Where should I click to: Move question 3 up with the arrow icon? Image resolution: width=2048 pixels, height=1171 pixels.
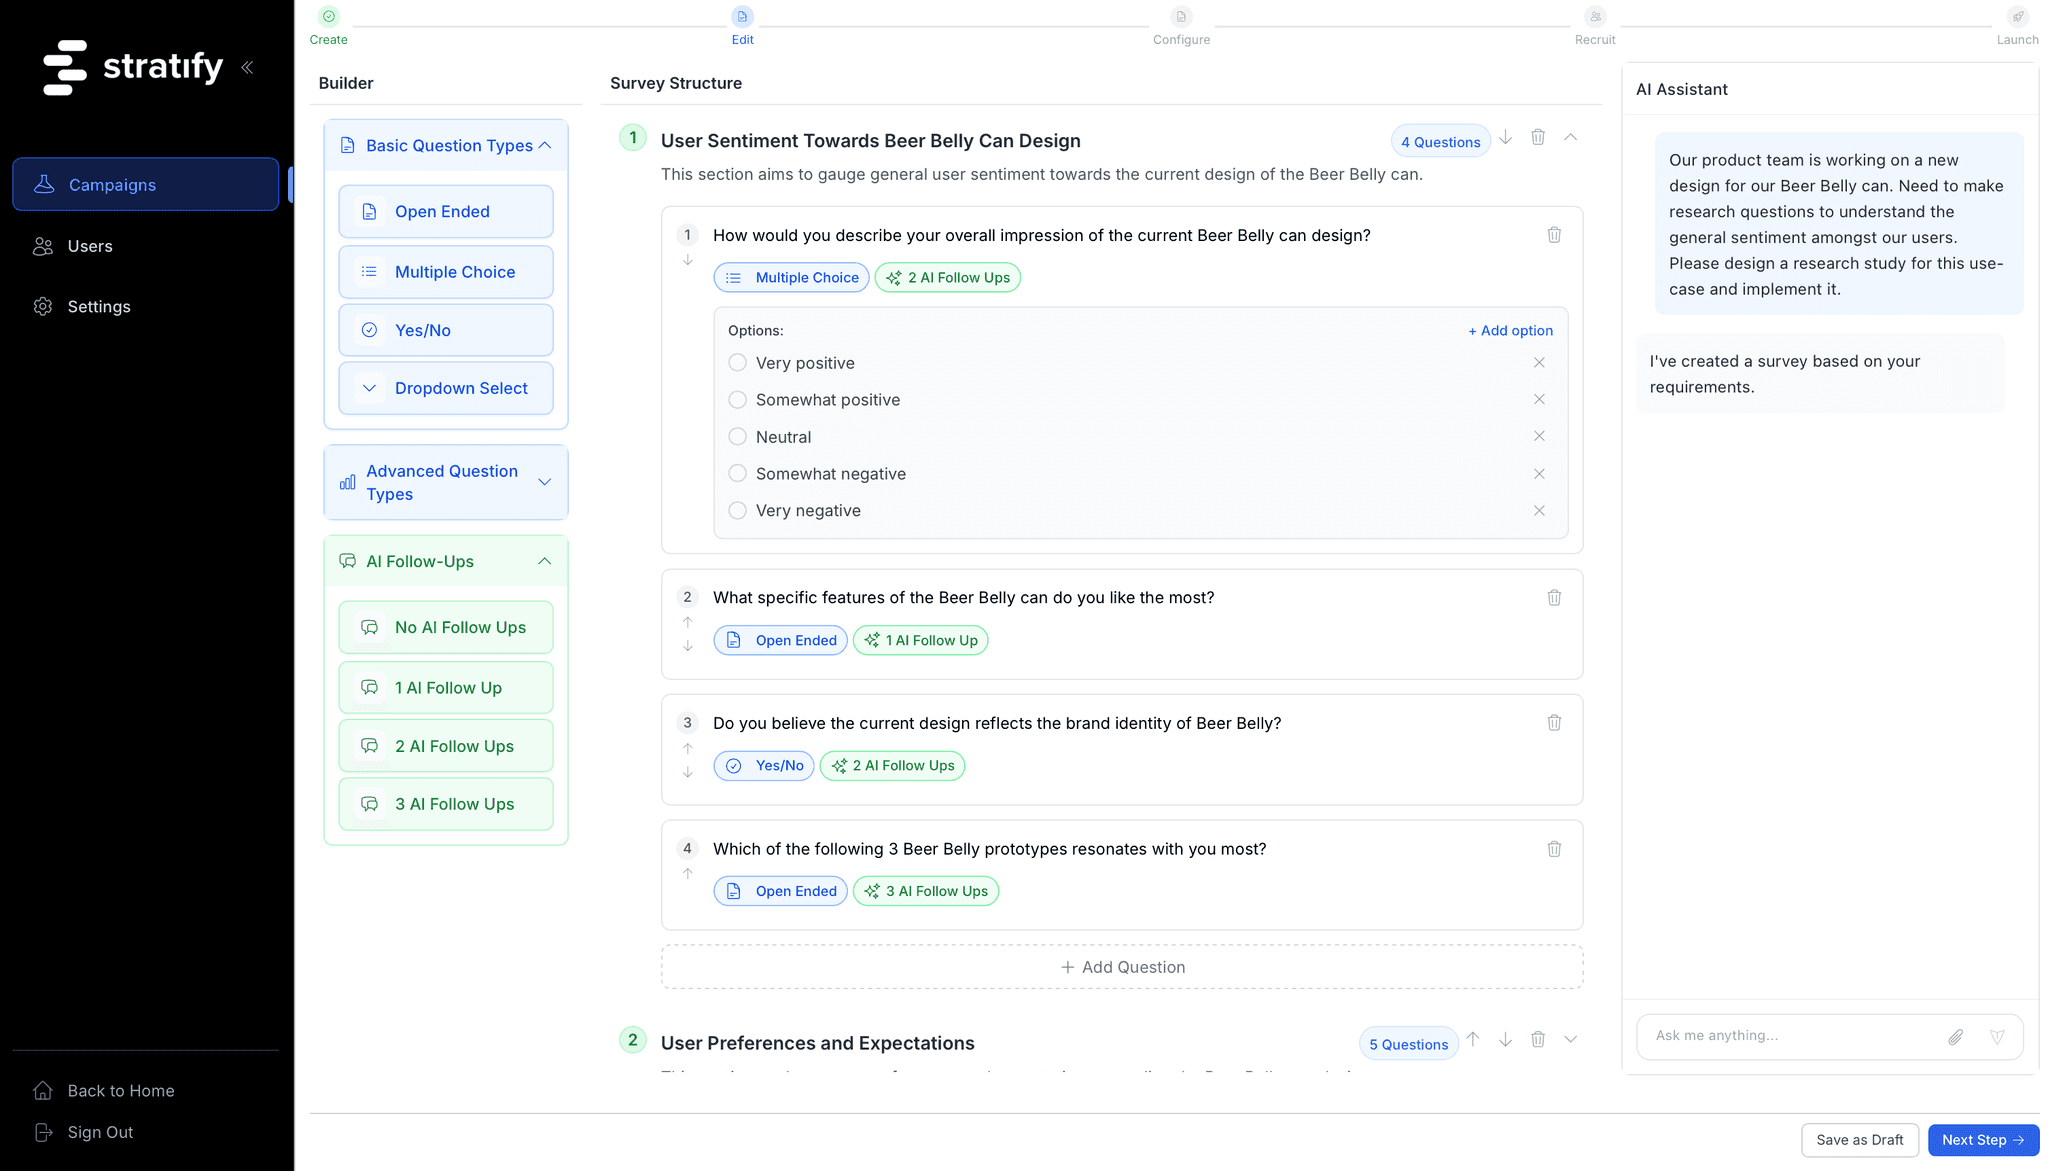click(687, 747)
